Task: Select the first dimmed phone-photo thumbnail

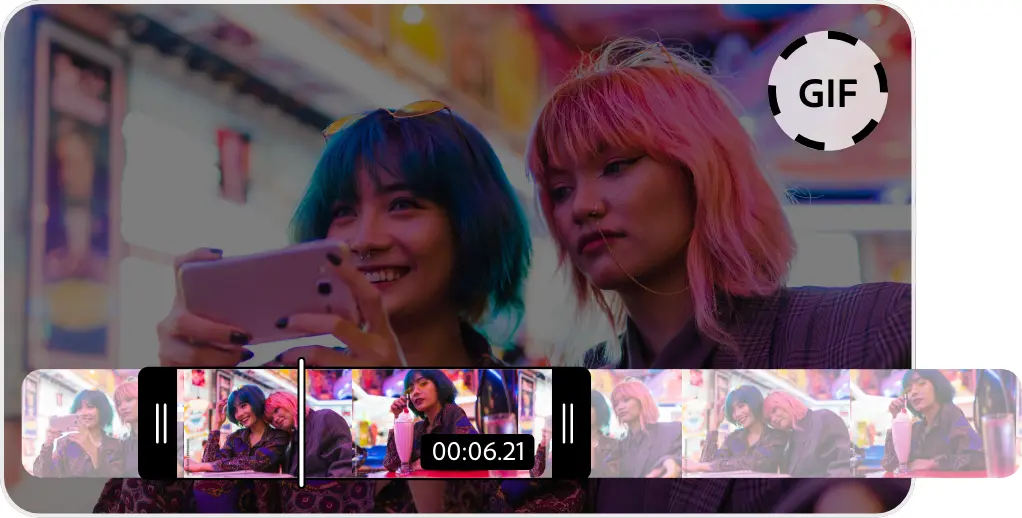Action: pyautogui.click(x=80, y=423)
